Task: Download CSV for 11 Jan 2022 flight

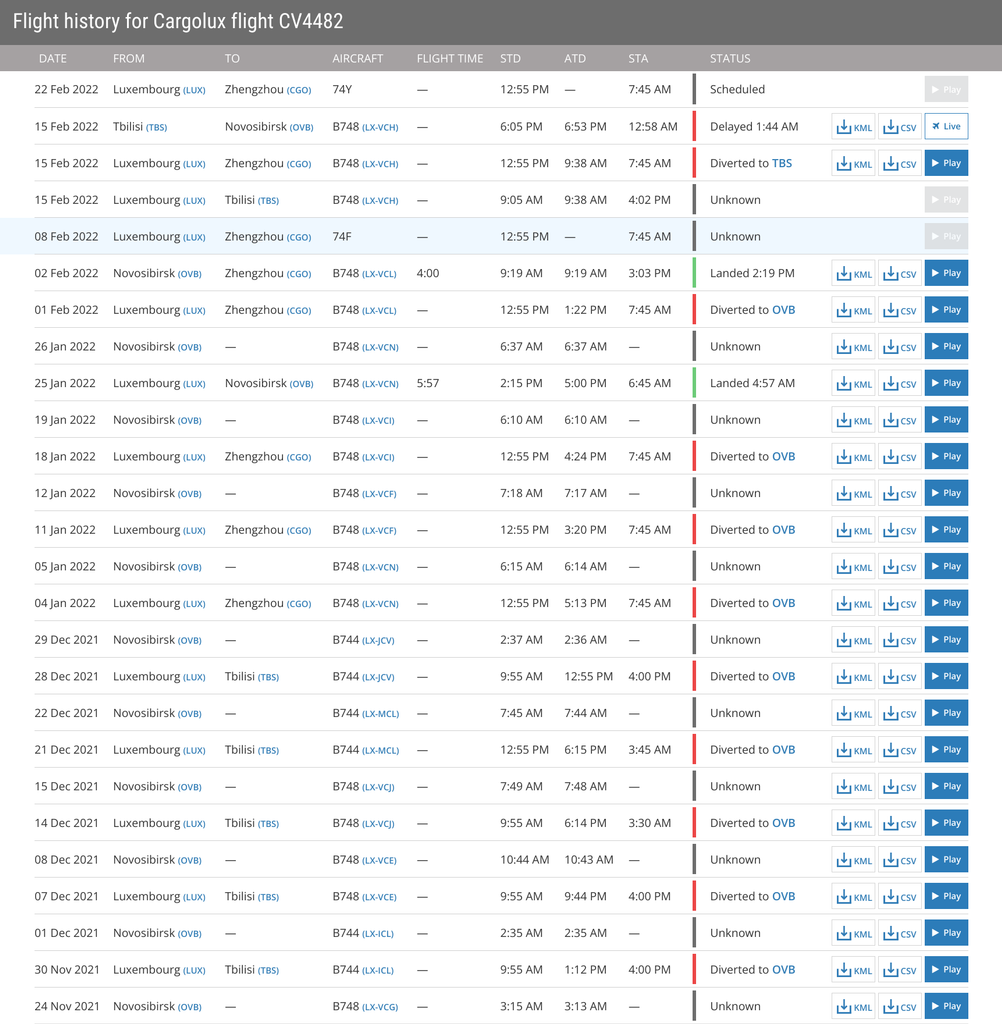Action: 899,530
